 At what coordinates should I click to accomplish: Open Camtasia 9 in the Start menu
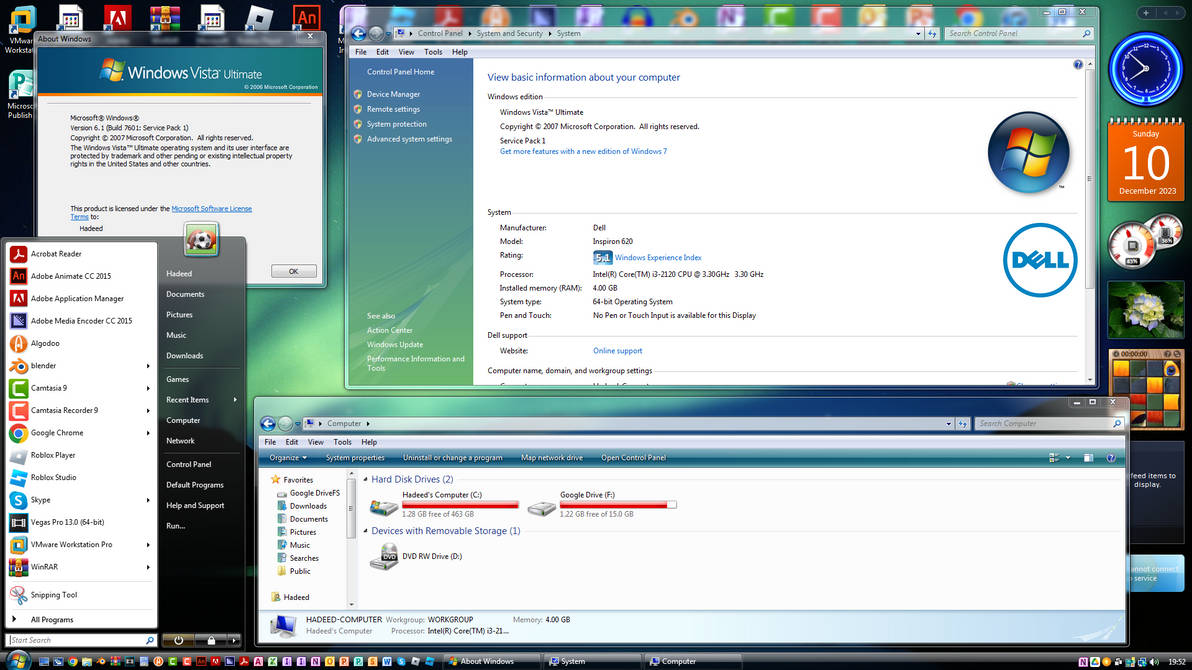pos(45,387)
